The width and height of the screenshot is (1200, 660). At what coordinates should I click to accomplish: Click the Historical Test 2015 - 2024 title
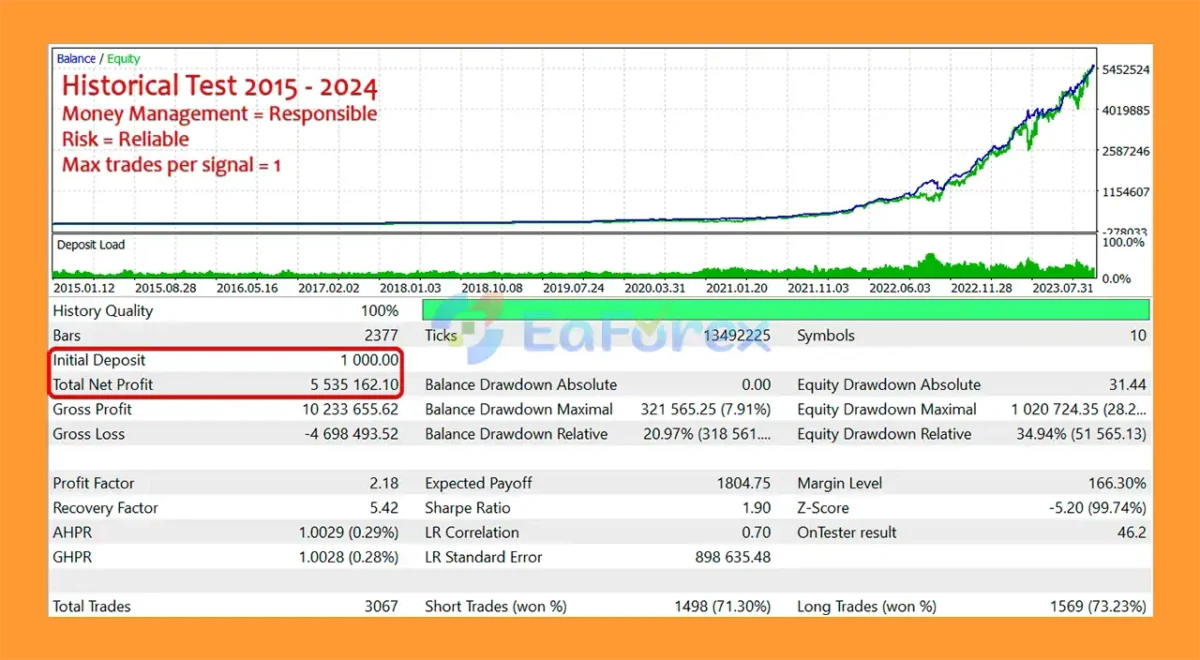pyautogui.click(x=220, y=86)
